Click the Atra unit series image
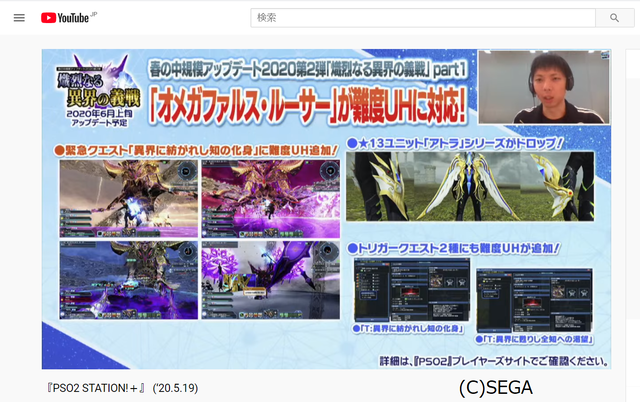Image resolution: width=640 pixels, height=402 pixels. click(470, 187)
